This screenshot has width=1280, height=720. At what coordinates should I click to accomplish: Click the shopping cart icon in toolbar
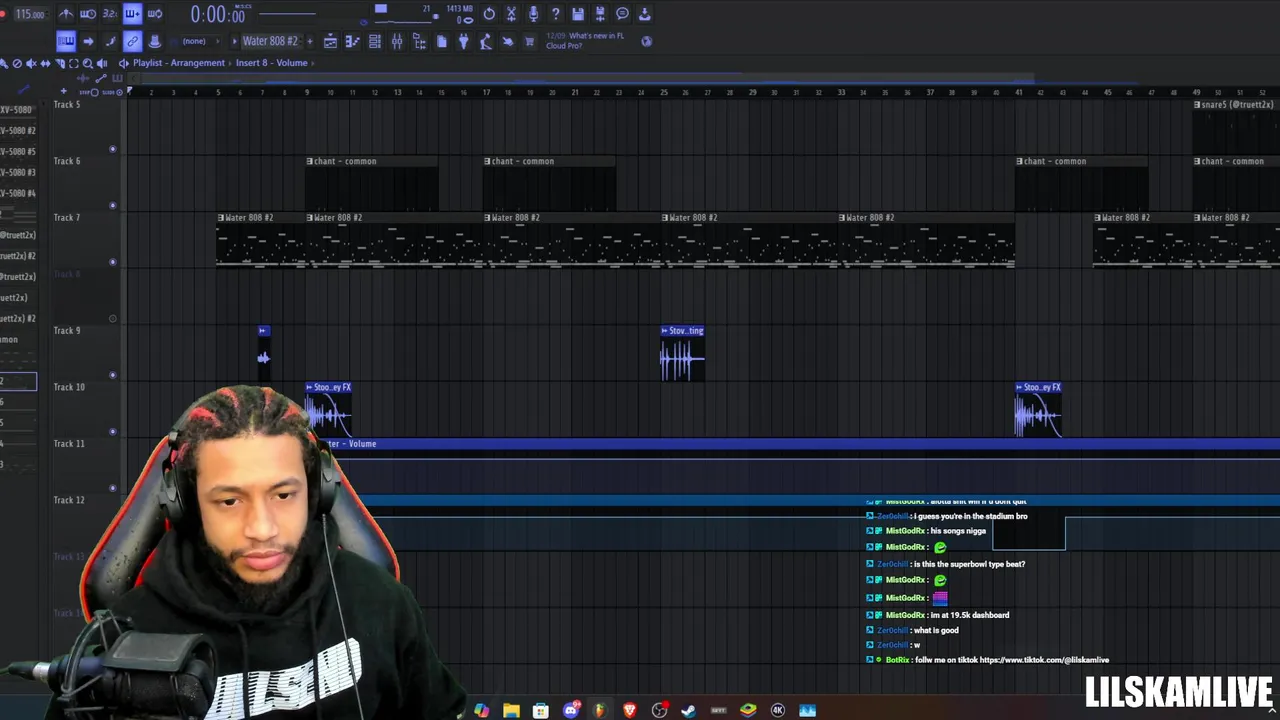[x=529, y=41]
